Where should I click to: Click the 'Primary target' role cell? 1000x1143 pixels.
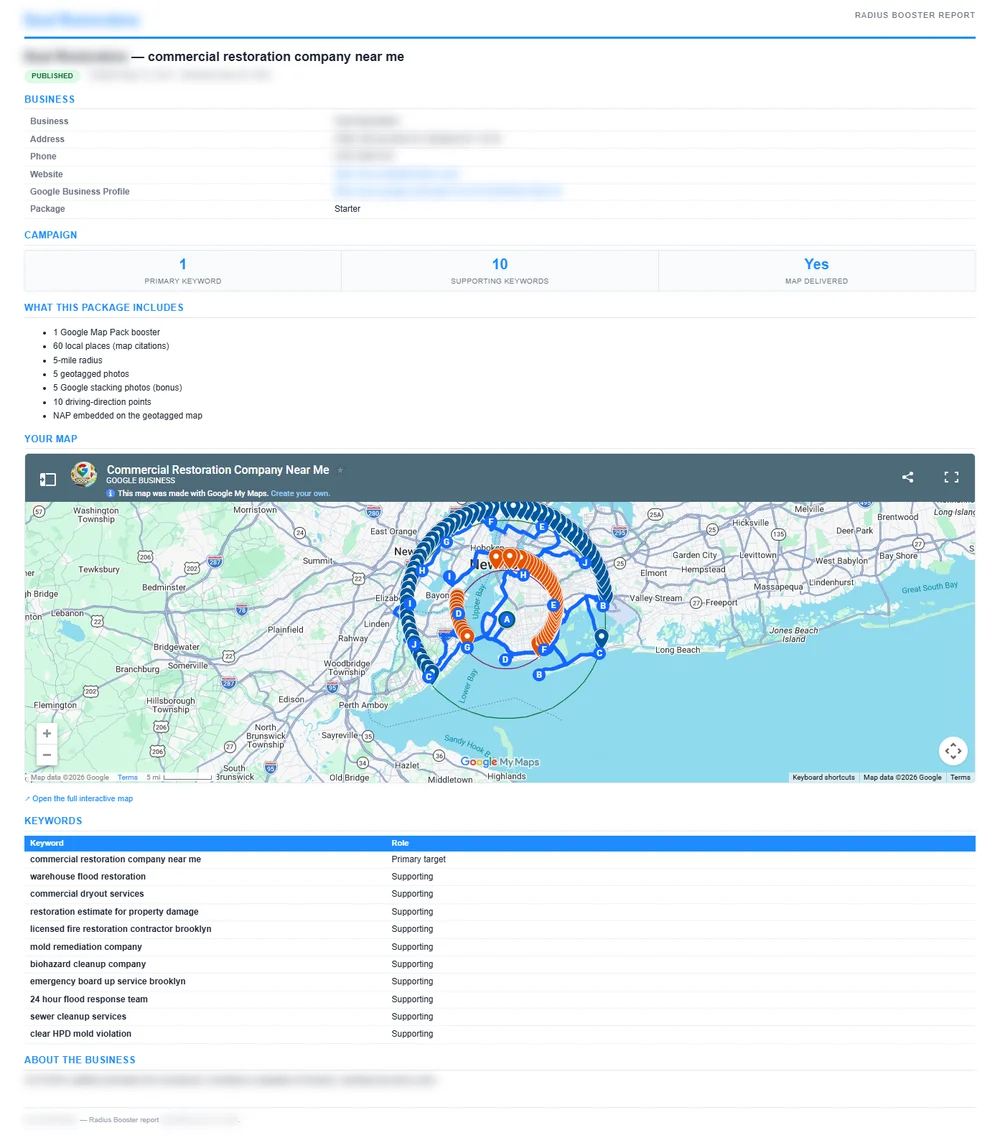(418, 859)
